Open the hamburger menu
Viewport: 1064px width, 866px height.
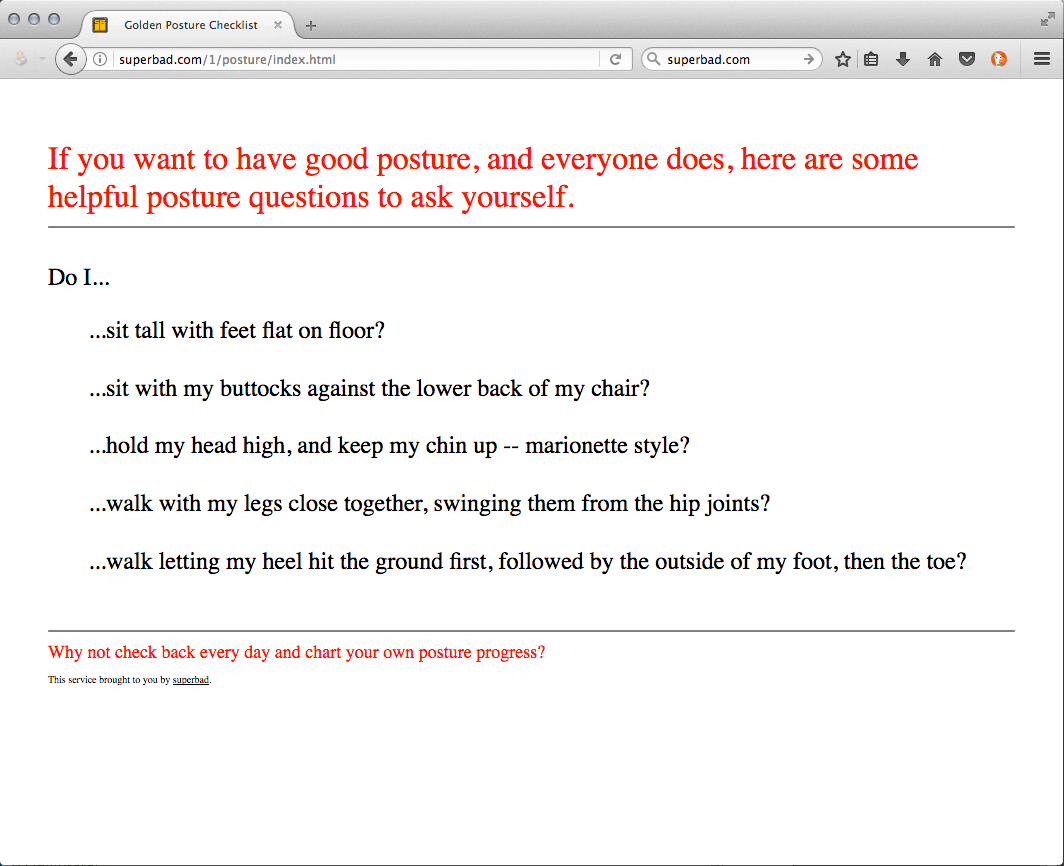[x=1042, y=60]
